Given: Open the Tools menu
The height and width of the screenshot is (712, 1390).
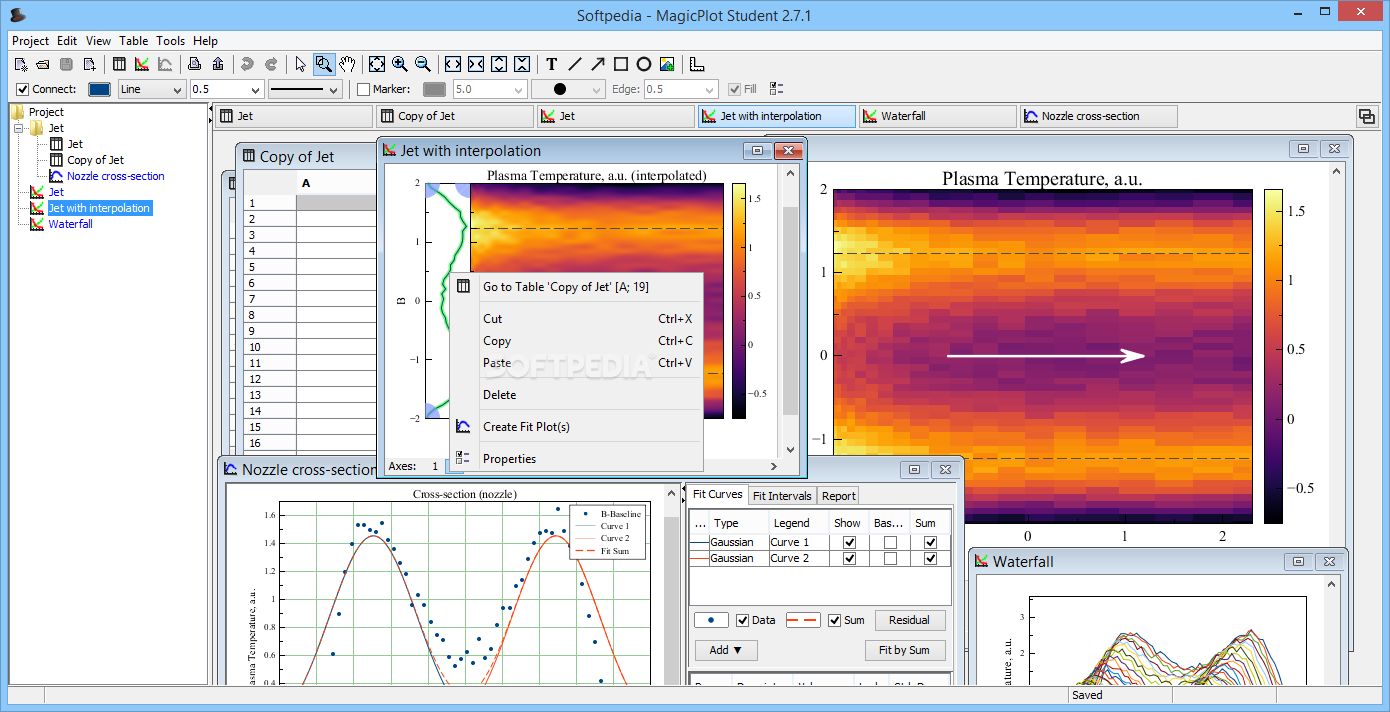Looking at the screenshot, I should pyautogui.click(x=170, y=41).
